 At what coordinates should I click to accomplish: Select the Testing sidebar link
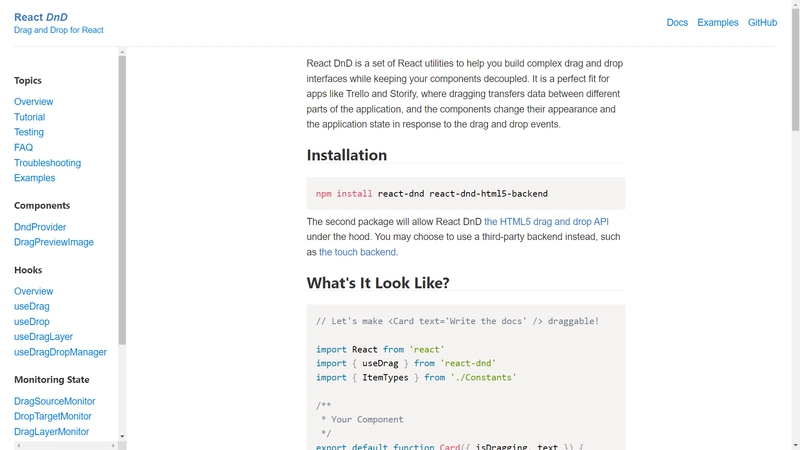tap(29, 132)
